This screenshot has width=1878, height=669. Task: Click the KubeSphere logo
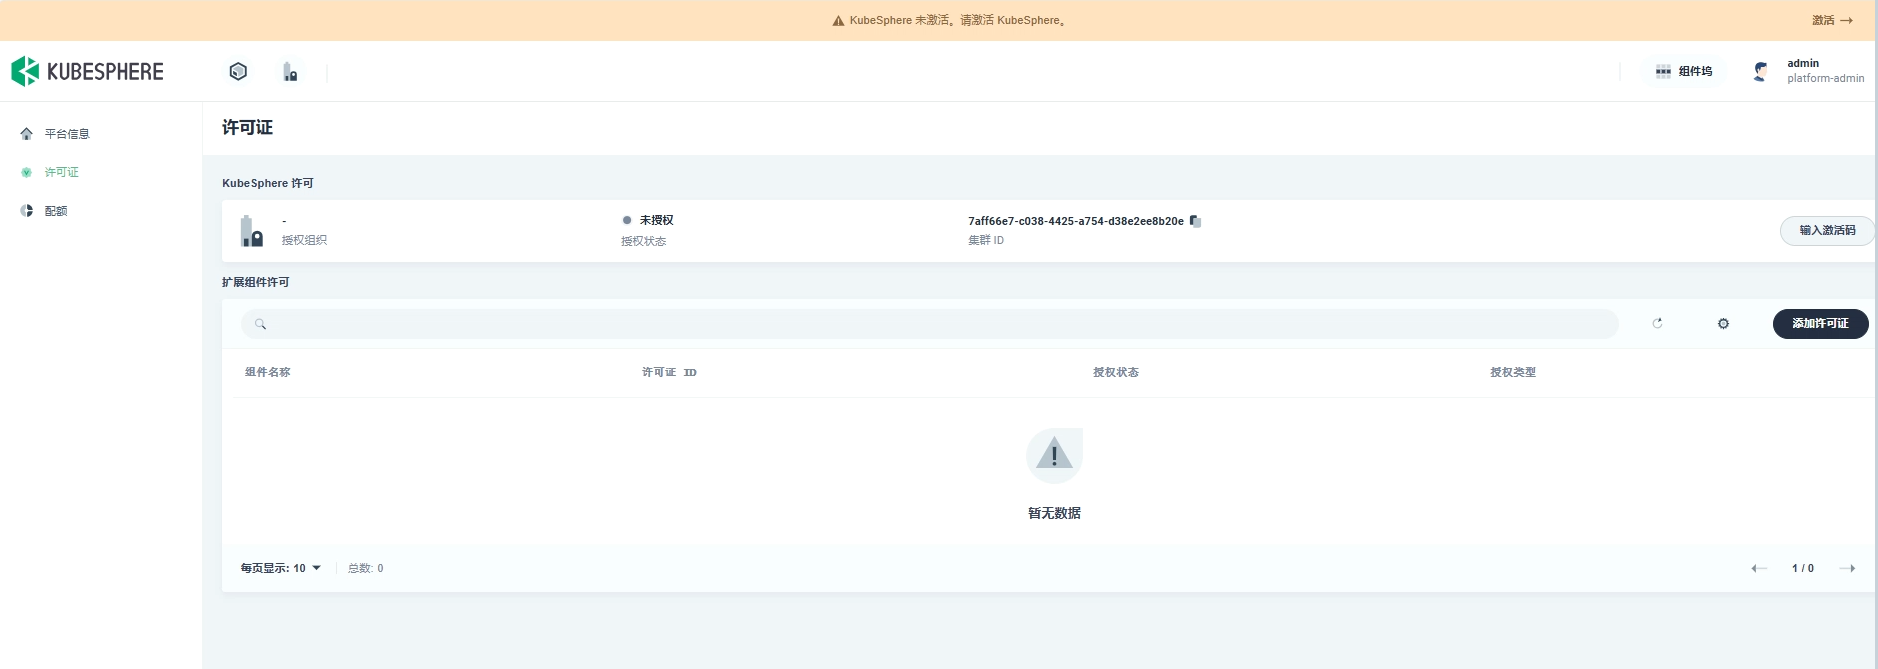tap(87, 72)
